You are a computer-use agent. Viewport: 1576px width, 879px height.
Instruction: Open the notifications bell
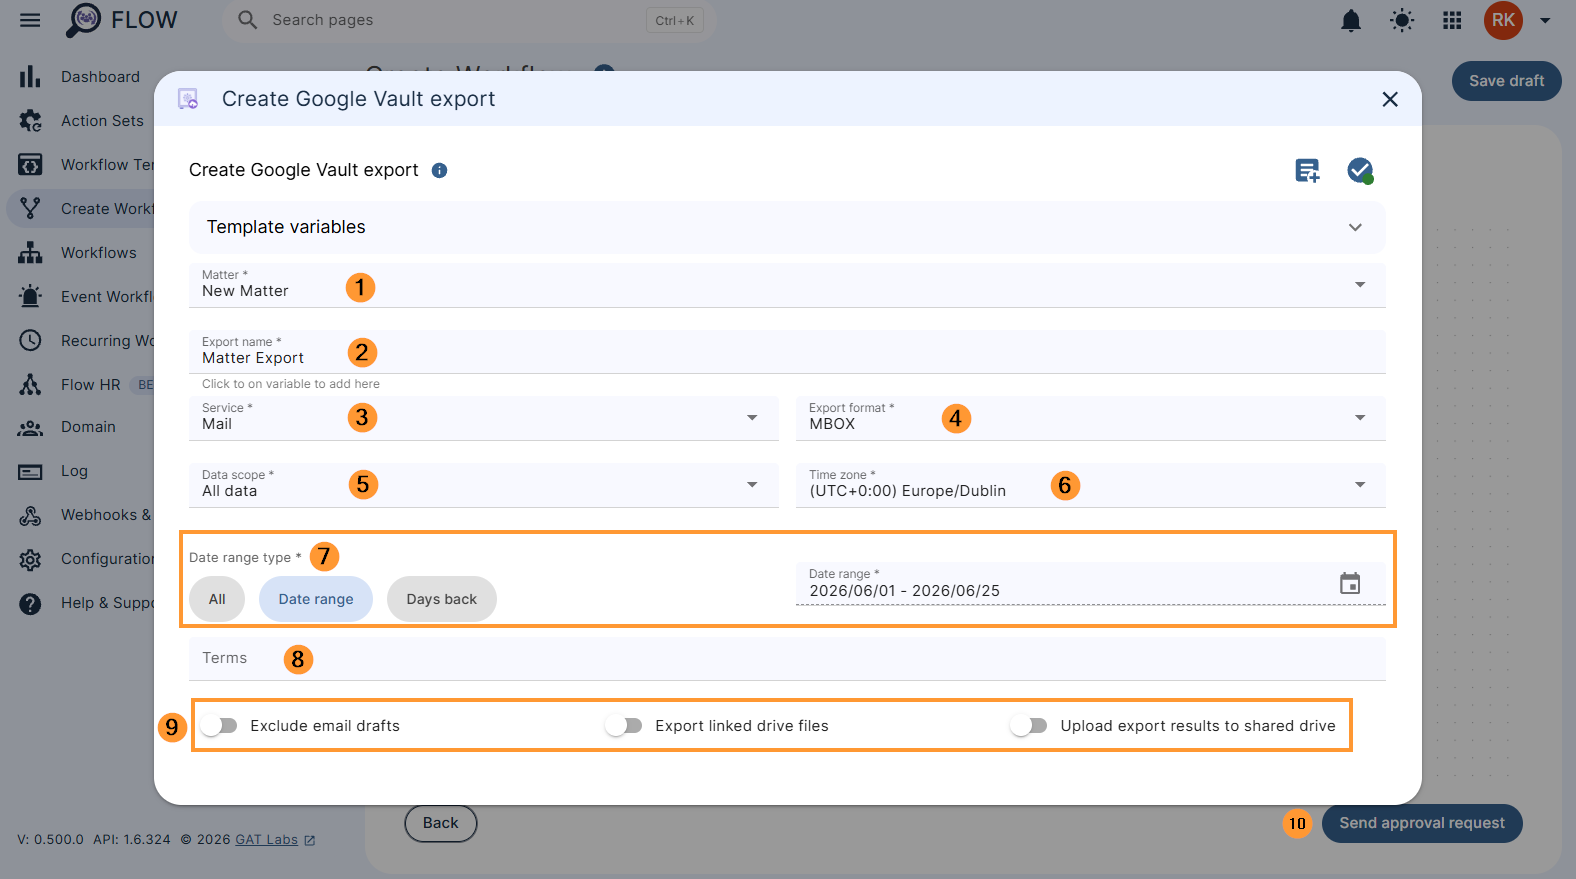tap(1351, 21)
